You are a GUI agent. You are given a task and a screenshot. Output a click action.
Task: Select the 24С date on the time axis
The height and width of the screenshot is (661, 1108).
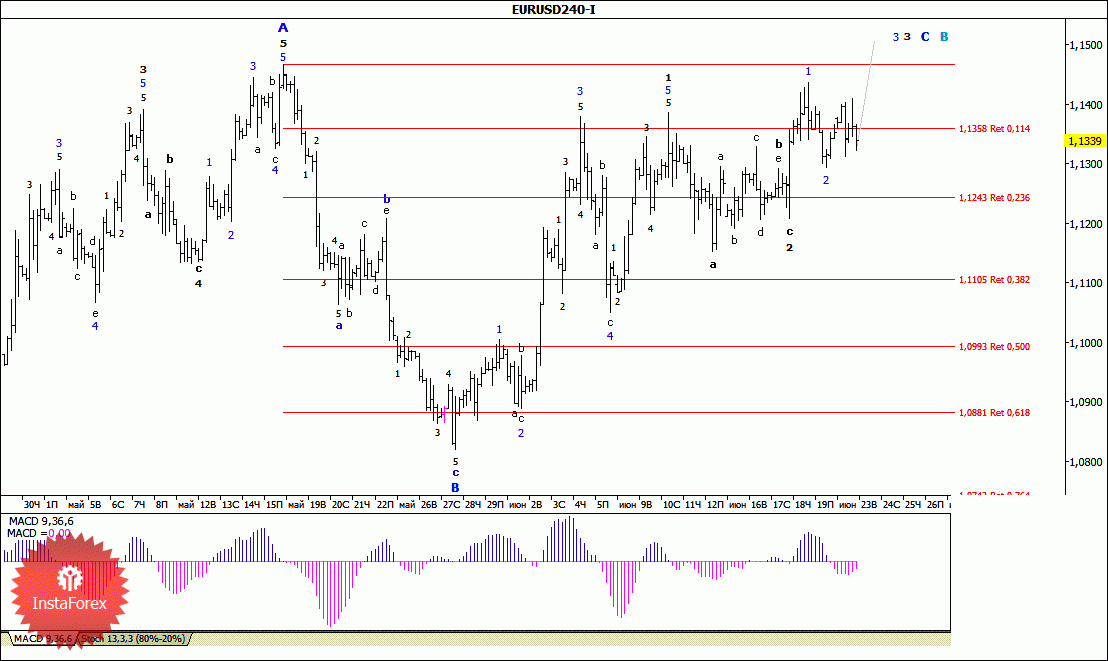(x=892, y=505)
